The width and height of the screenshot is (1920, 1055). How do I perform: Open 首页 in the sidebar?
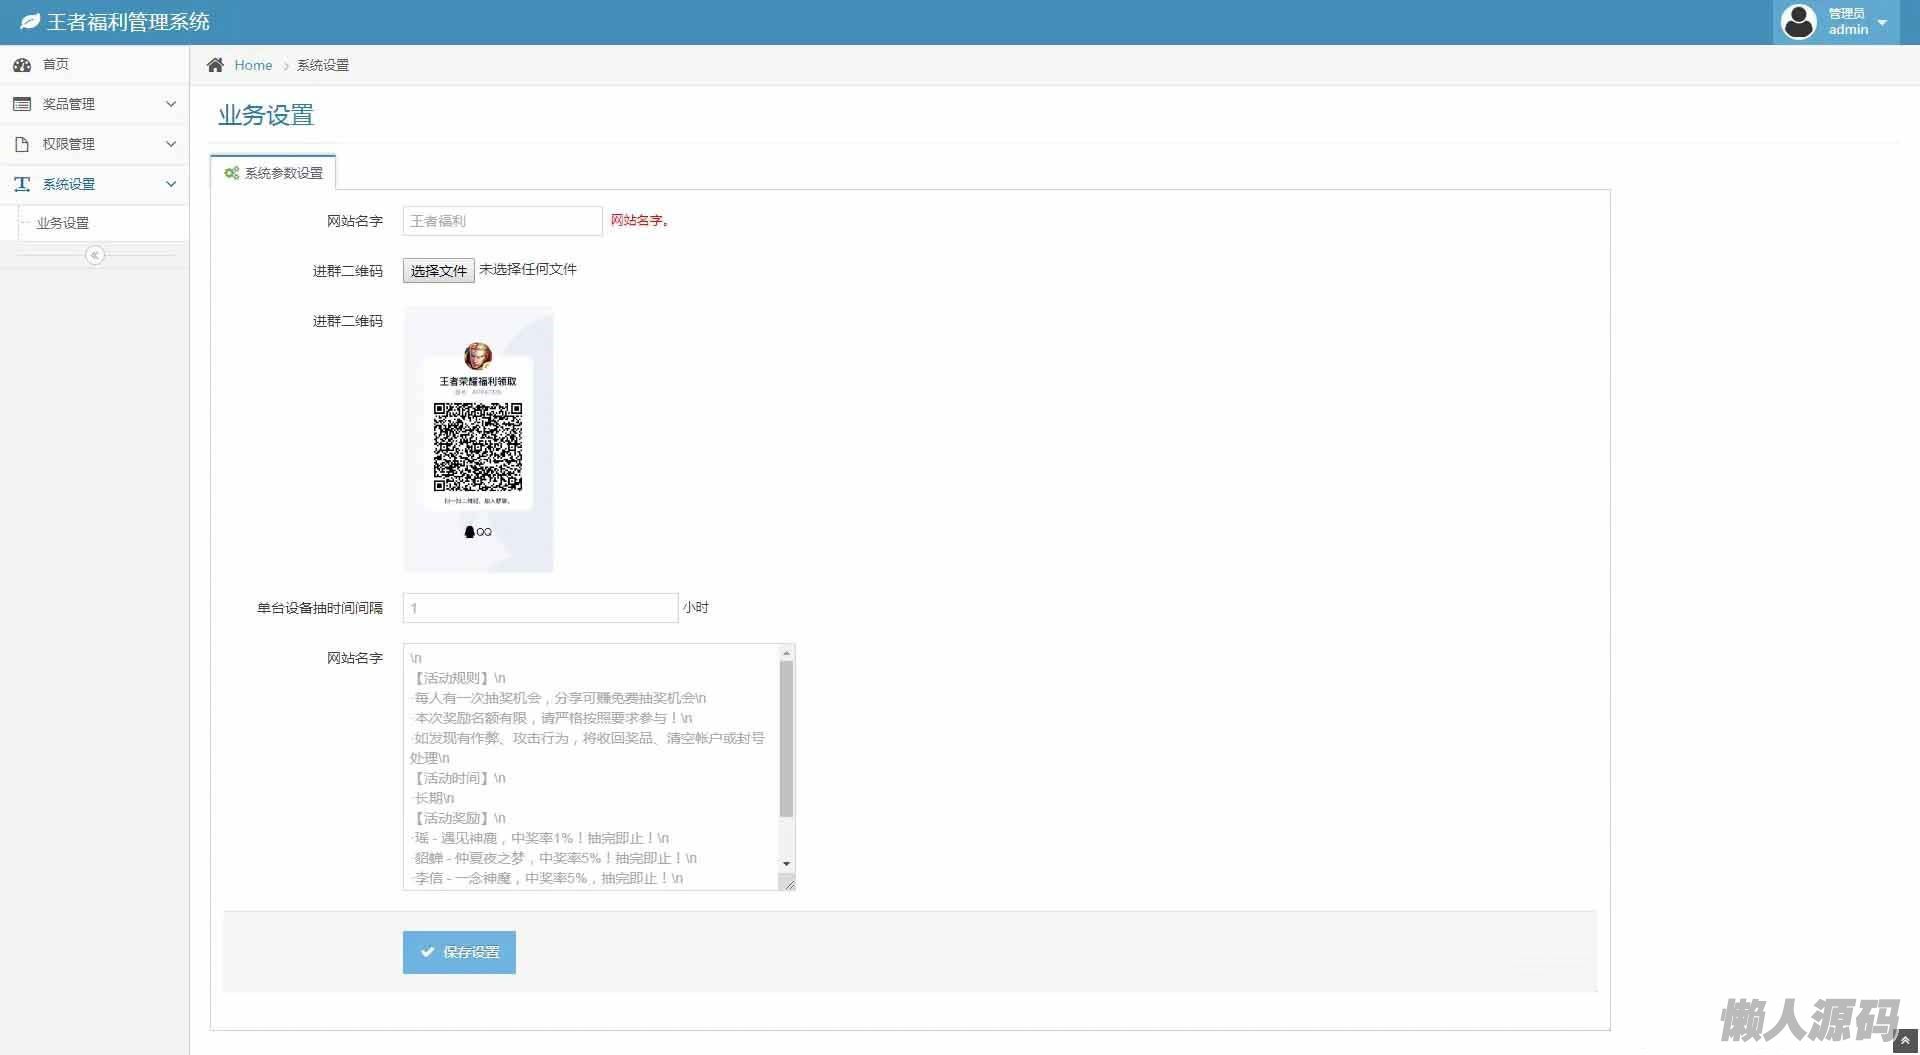pos(94,65)
